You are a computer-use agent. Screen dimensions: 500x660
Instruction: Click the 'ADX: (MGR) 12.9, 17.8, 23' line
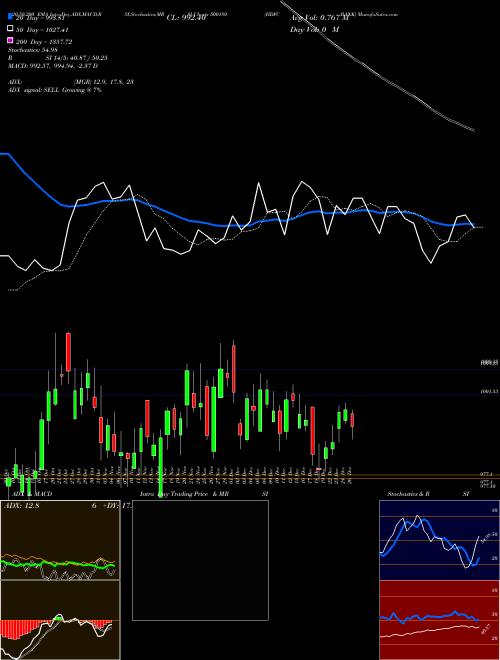pos(71,82)
